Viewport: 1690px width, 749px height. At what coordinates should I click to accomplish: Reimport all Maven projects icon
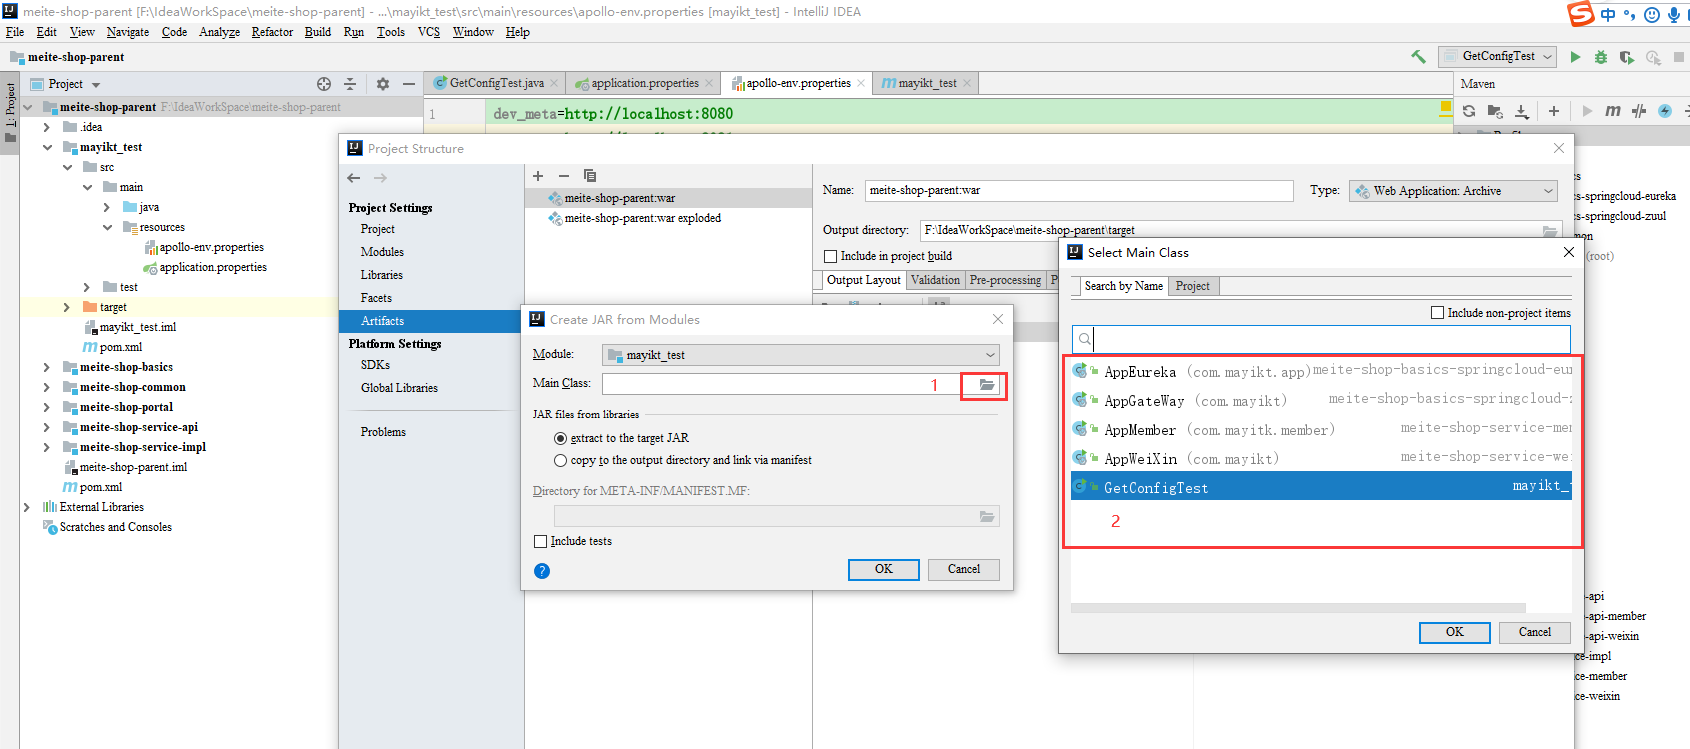[1469, 111]
